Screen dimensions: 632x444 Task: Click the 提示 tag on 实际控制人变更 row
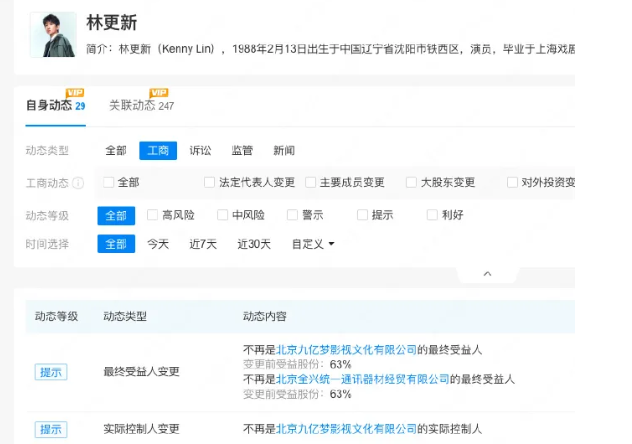[51, 429]
